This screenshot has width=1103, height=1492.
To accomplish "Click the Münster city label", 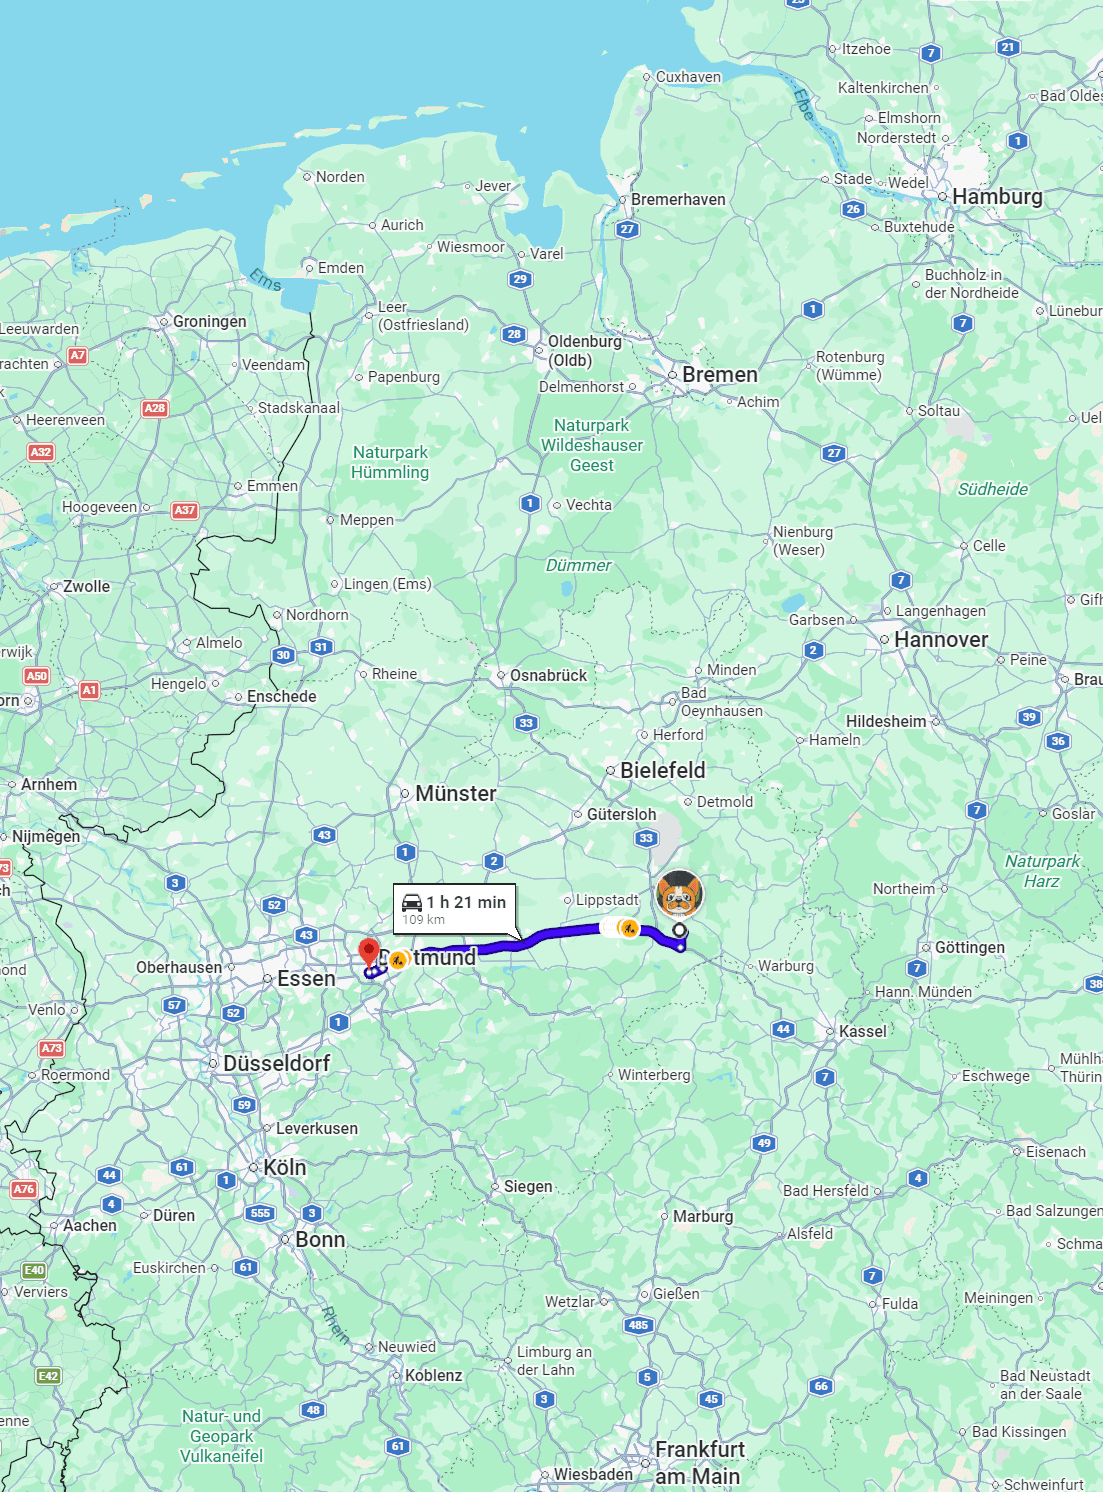I will pos(456,794).
